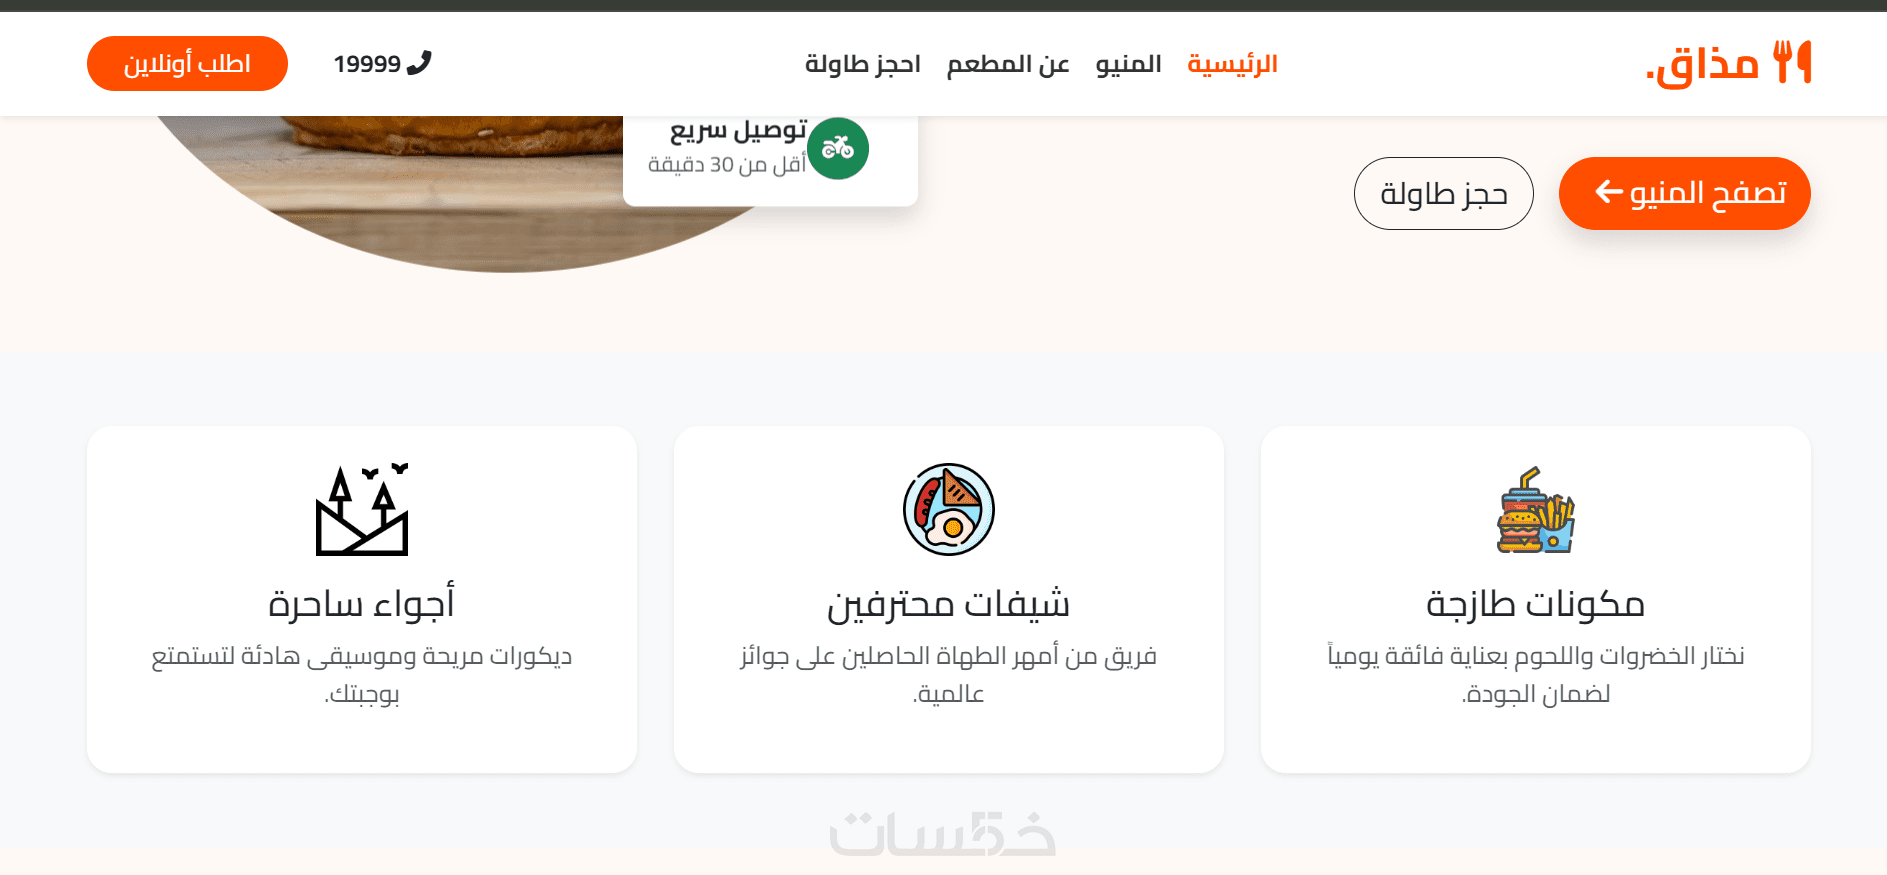The image size is (1887, 875).
Task: Click the تصفح المنيو button
Action: [x=1684, y=193]
